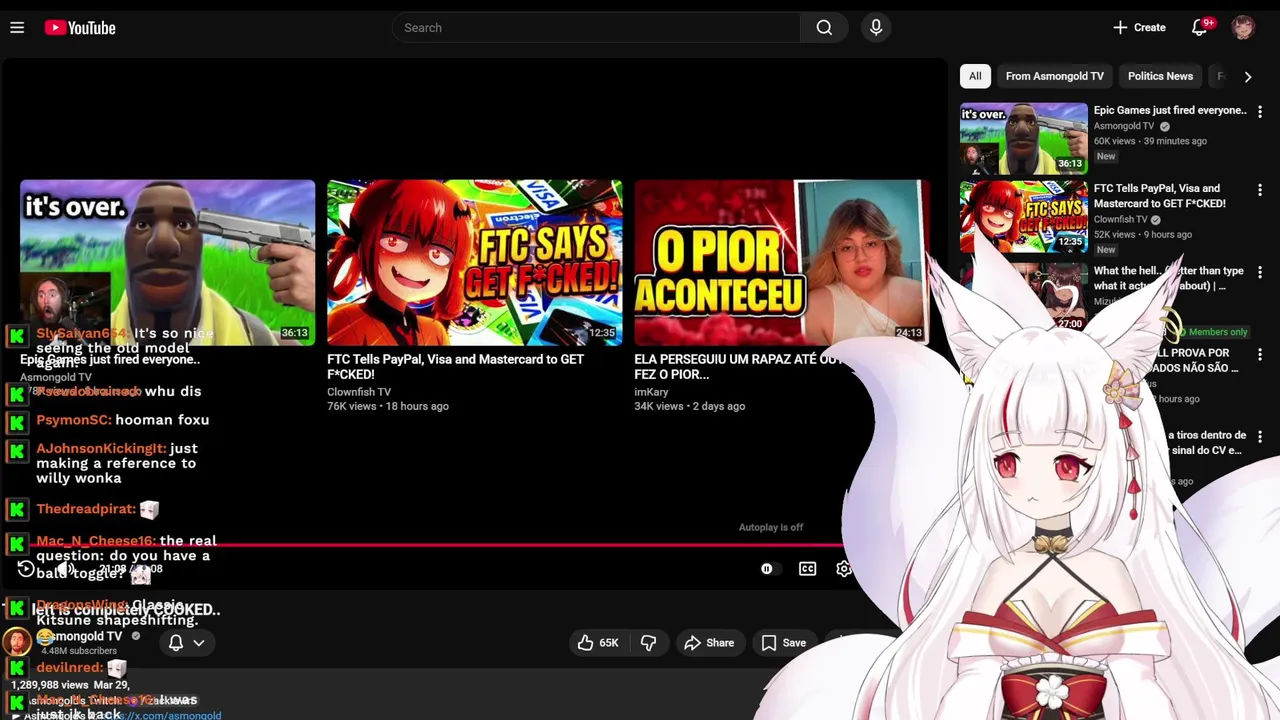Viewport: 1280px width, 720px height.
Task: Open the subscription notification bell dropdown
Action: tap(186, 643)
